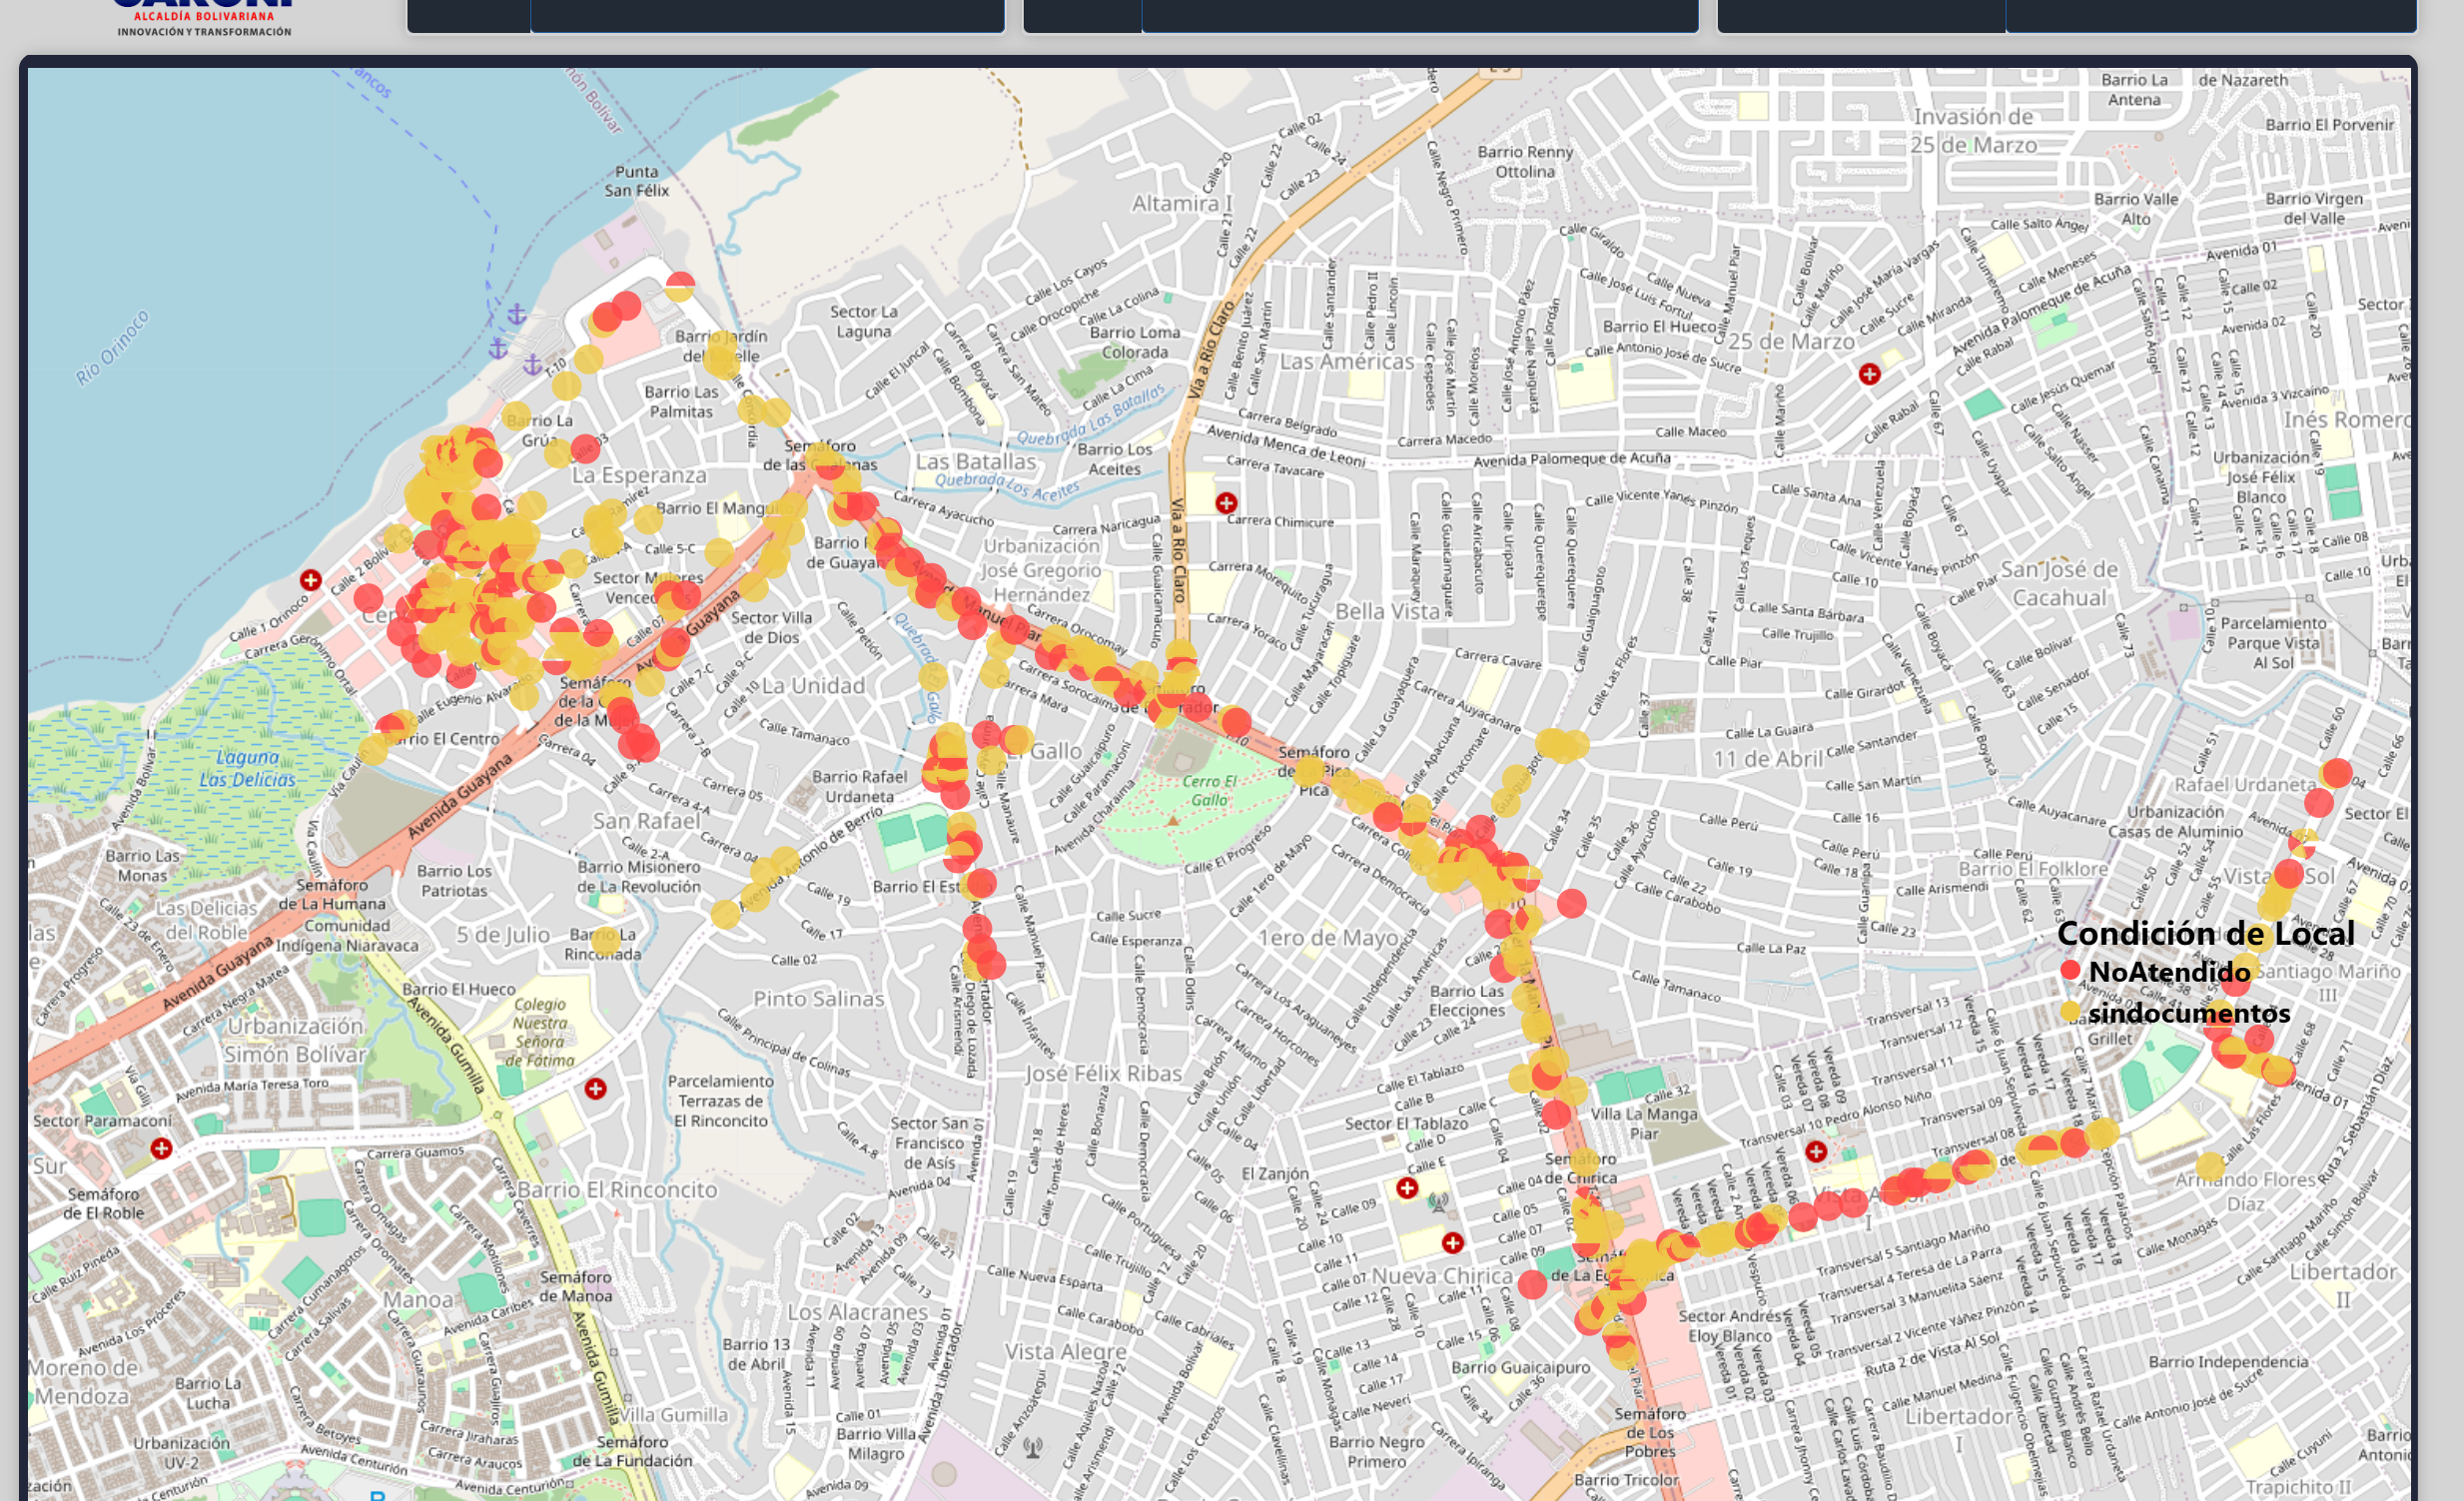Click the yellow sindocumentos legend dot
The height and width of the screenshot is (1501, 2464).
coord(2071,1011)
